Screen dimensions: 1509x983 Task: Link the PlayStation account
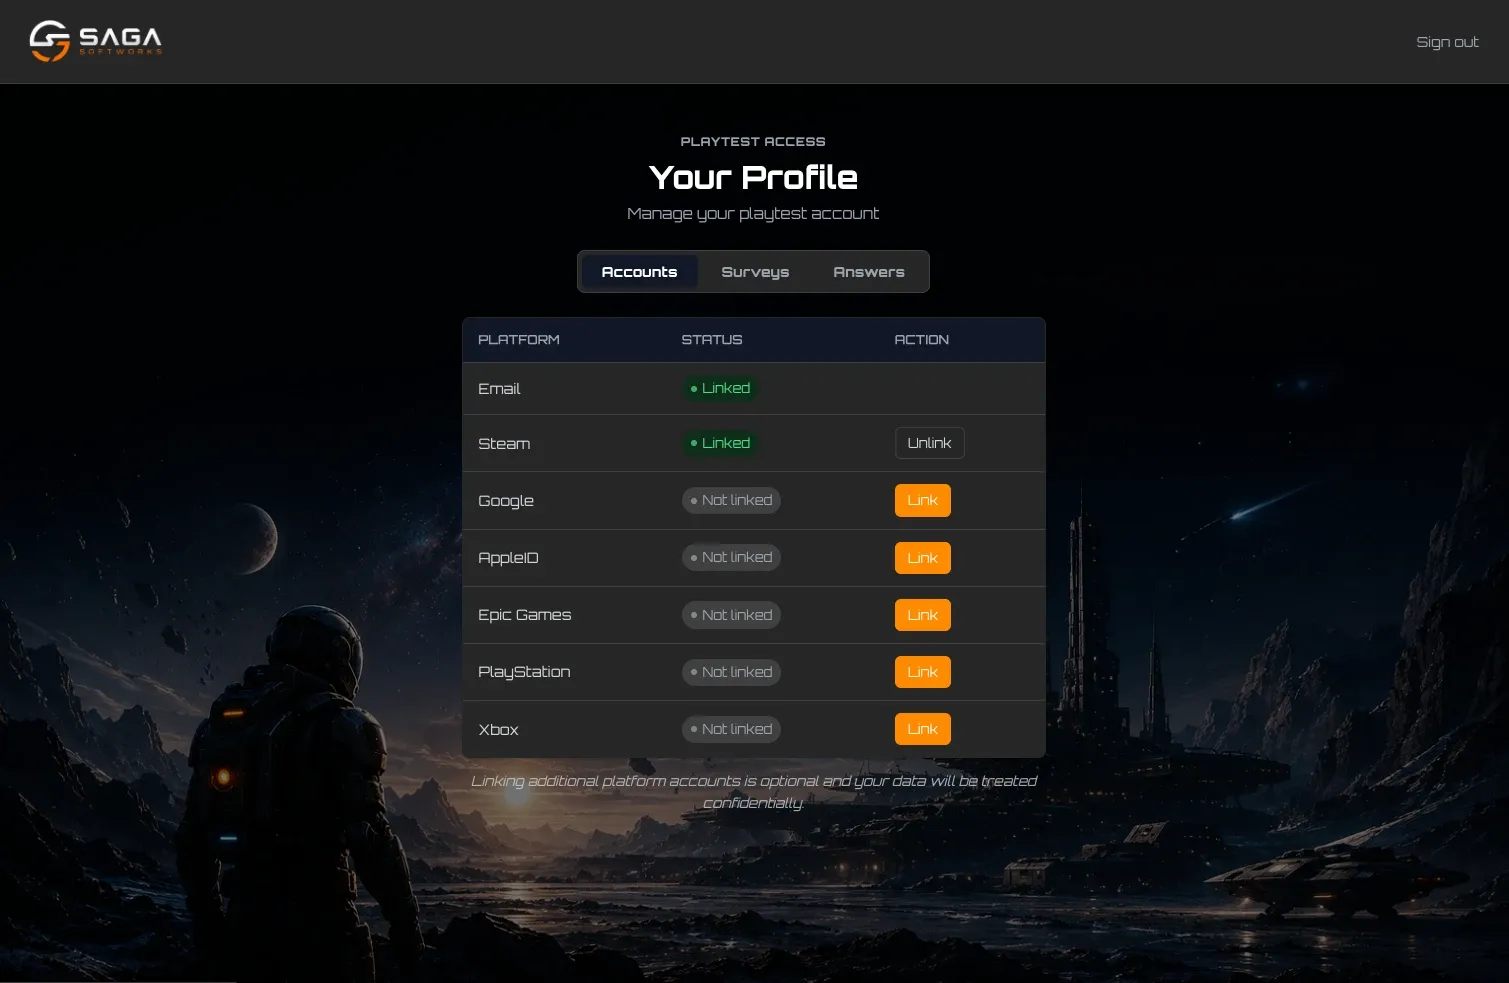[x=922, y=672]
